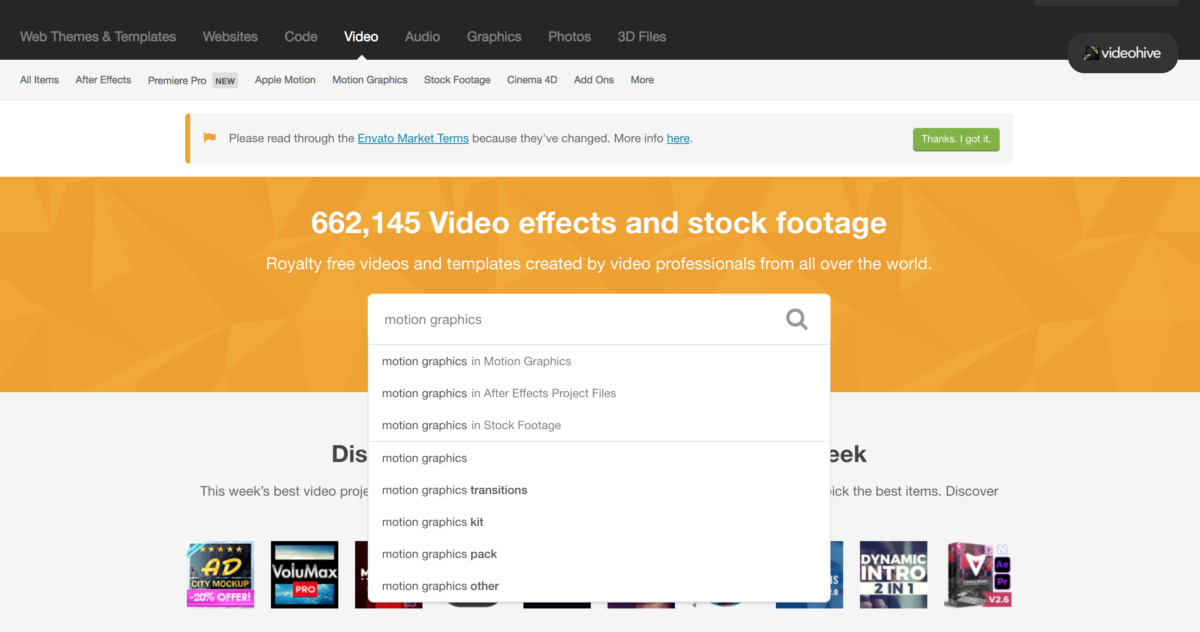Select suggestion 'motion graphics other'
The image size is (1200, 632).
pos(599,586)
